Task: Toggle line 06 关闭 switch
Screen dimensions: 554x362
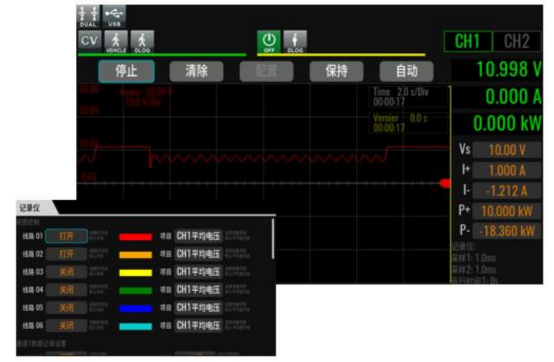Action: tap(66, 326)
